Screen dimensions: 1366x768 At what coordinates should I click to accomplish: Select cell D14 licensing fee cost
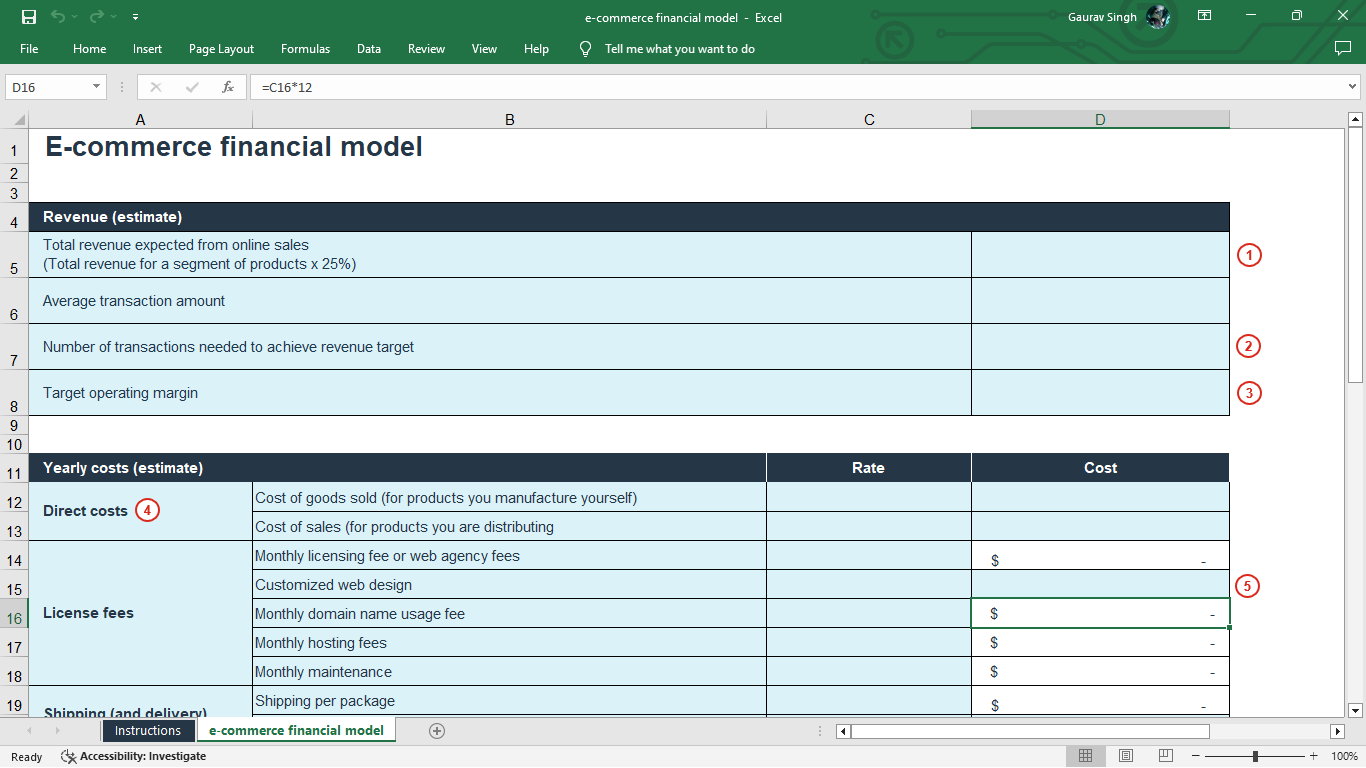coord(1100,556)
